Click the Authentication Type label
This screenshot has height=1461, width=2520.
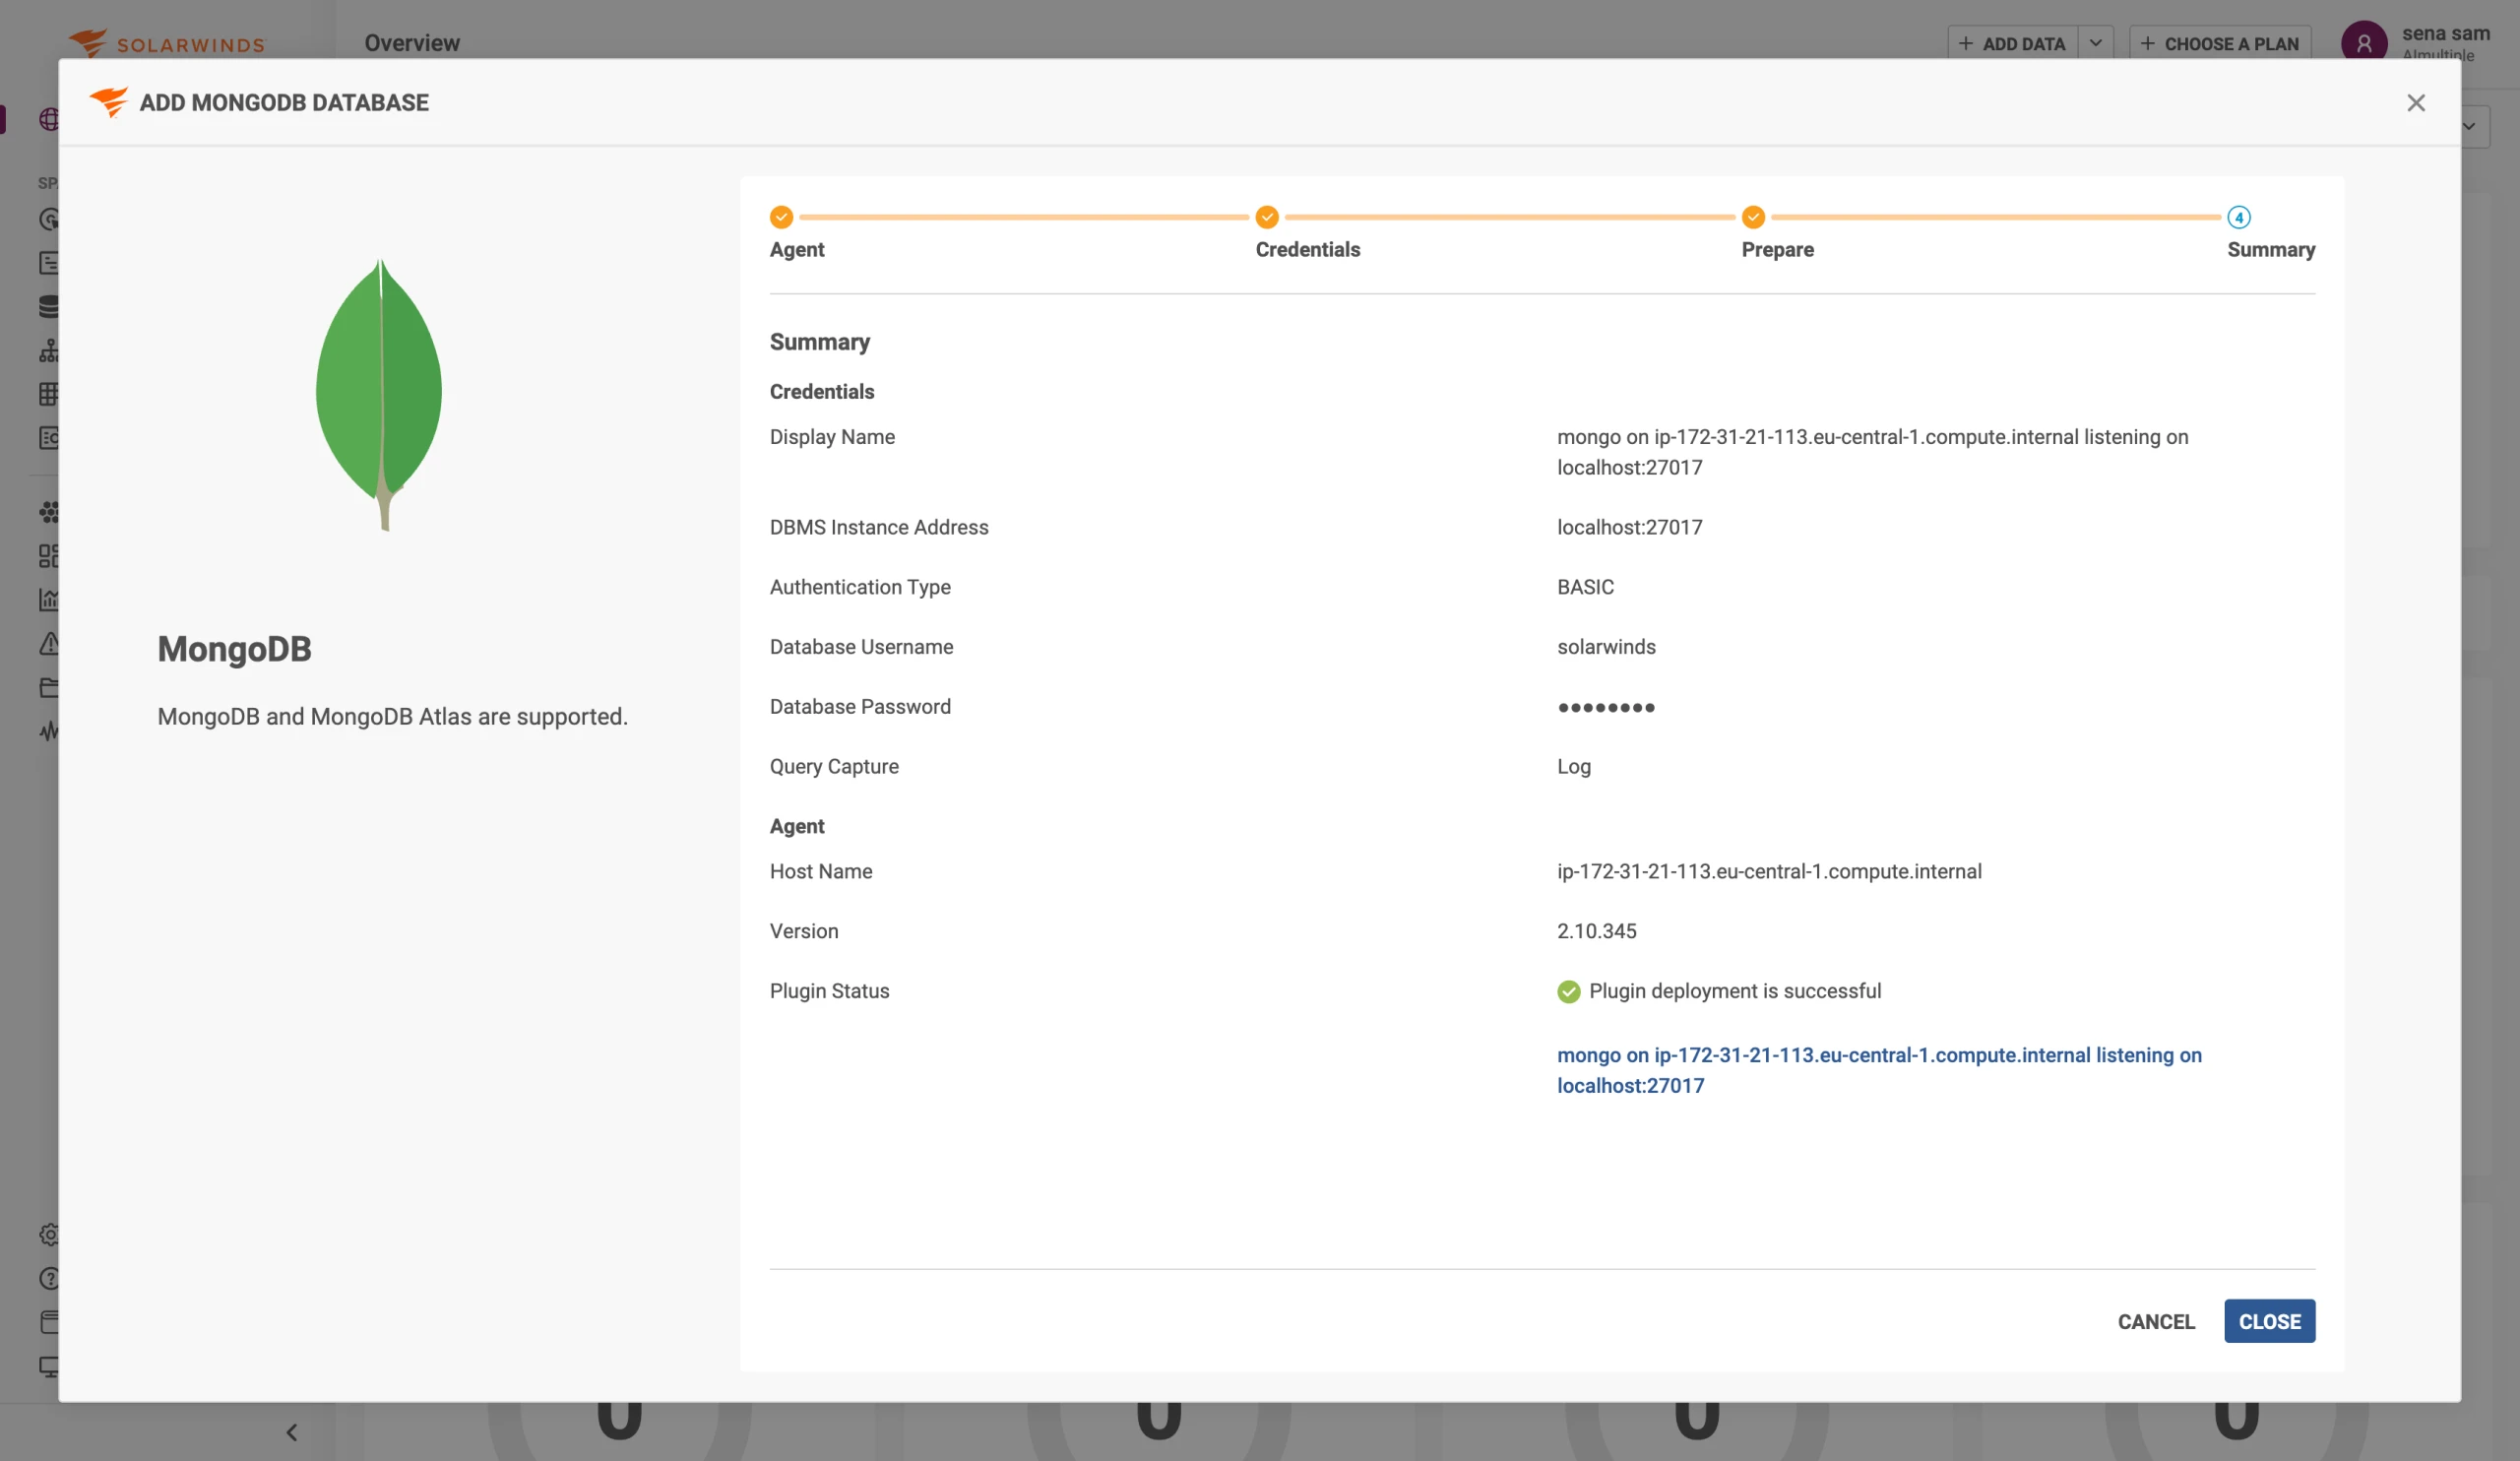(860, 587)
